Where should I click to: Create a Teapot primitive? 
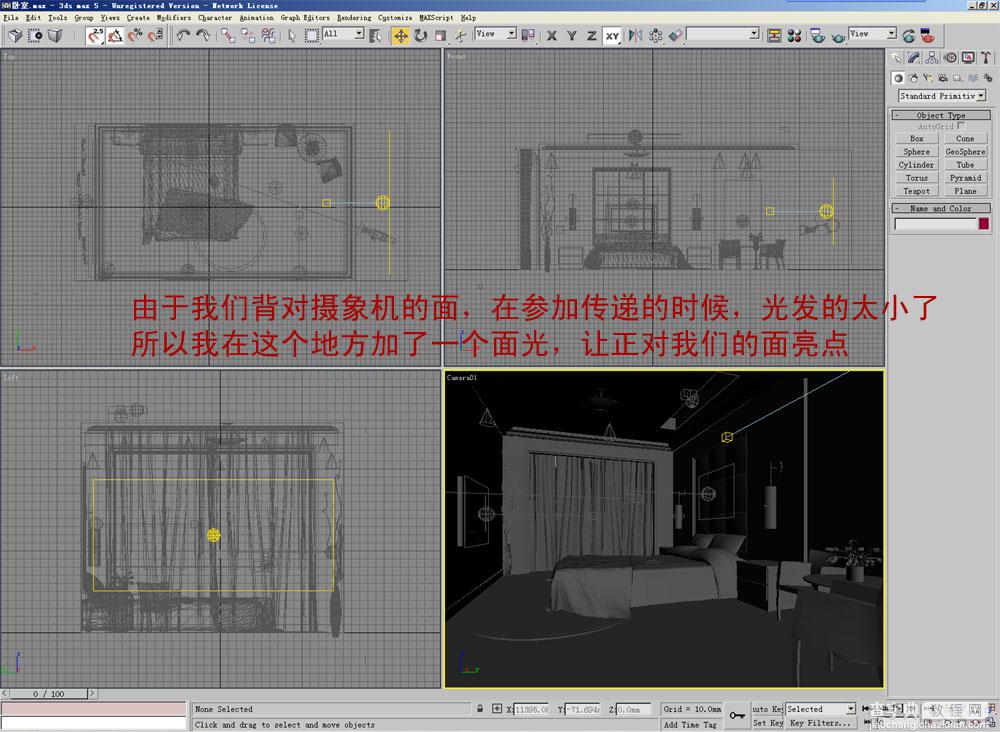point(916,191)
